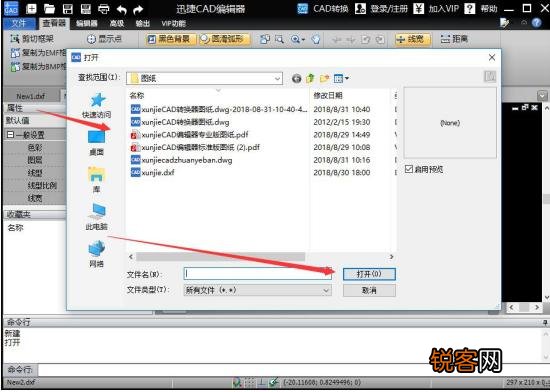Image resolution: width=550 pixels, height=392 pixels.
Task: Click 登录/注册 login button
Action: coord(381,8)
